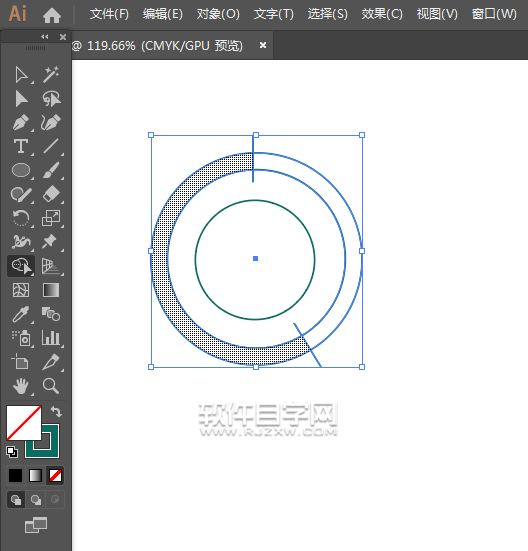This screenshot has height=551, width=528.
Task: Close the 119.66% document tab
Action: 263,45
